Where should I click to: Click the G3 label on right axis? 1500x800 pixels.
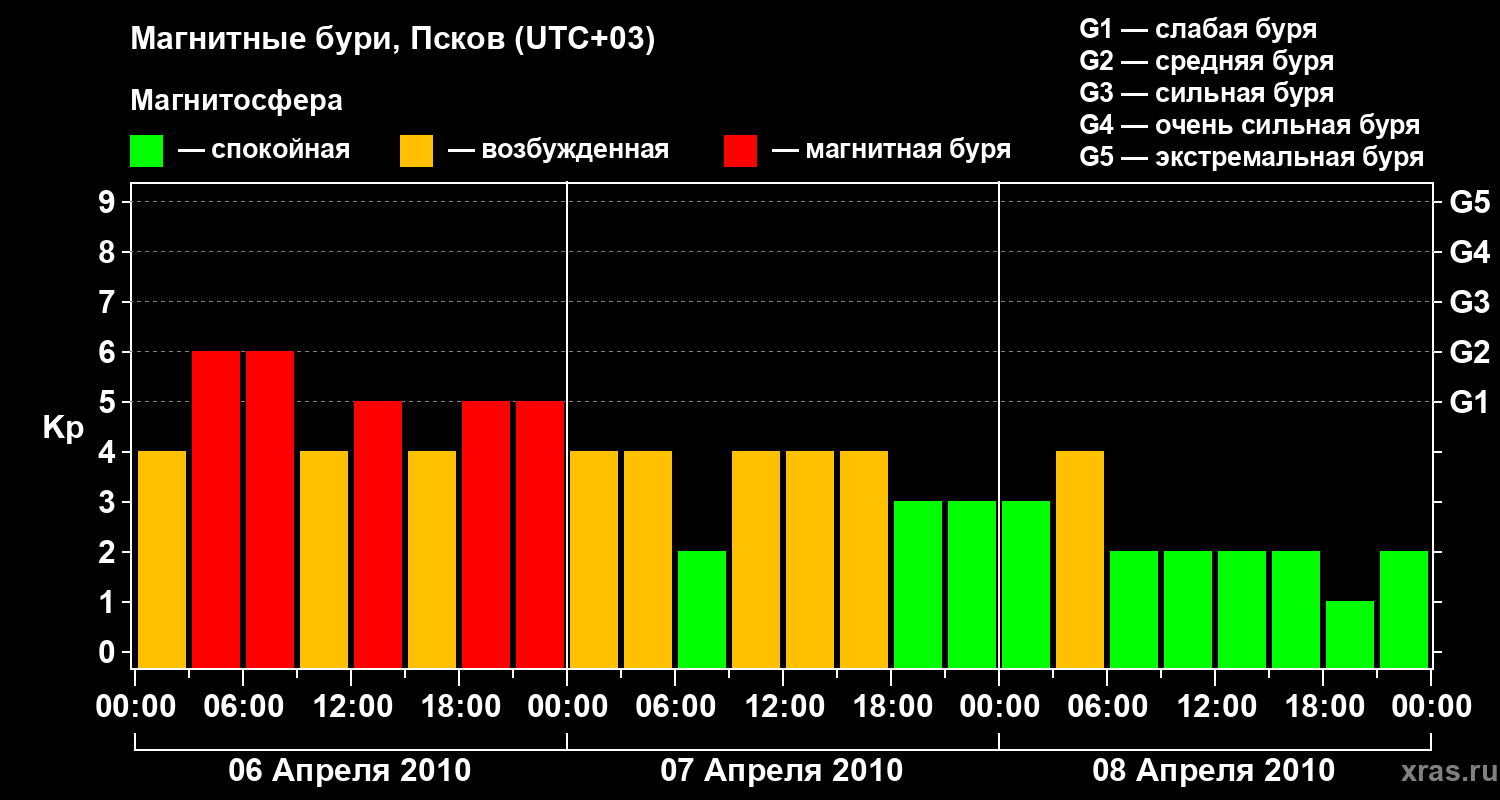(1470, 303)
